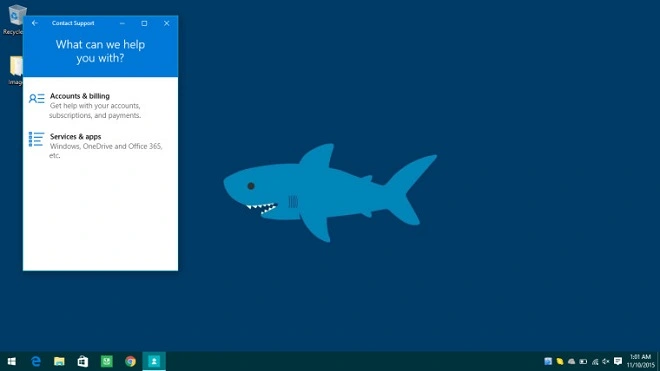Click the Services & apps list icon
The height and width of the screenshot is (371, 660).
pyautogui.click(x=36, y=139)
